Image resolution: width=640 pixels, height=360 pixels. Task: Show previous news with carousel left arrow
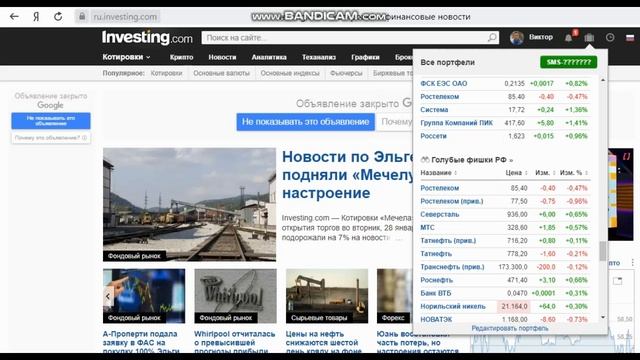[108, 296]
